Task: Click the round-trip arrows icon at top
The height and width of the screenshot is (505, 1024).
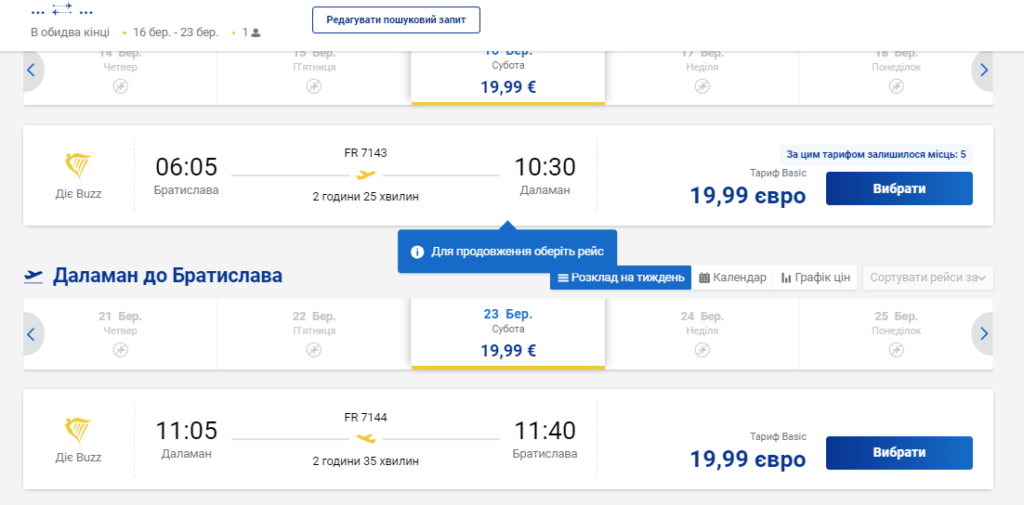Action: [62, 9]
